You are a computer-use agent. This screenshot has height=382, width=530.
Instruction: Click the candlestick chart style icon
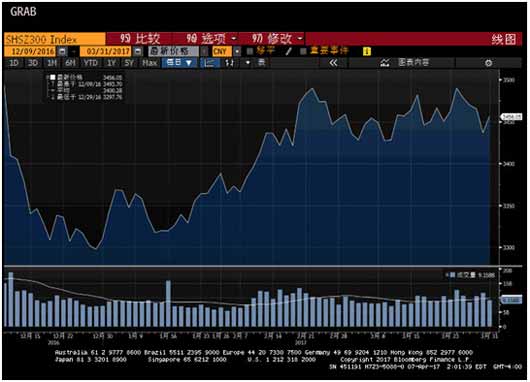(230, 63)
